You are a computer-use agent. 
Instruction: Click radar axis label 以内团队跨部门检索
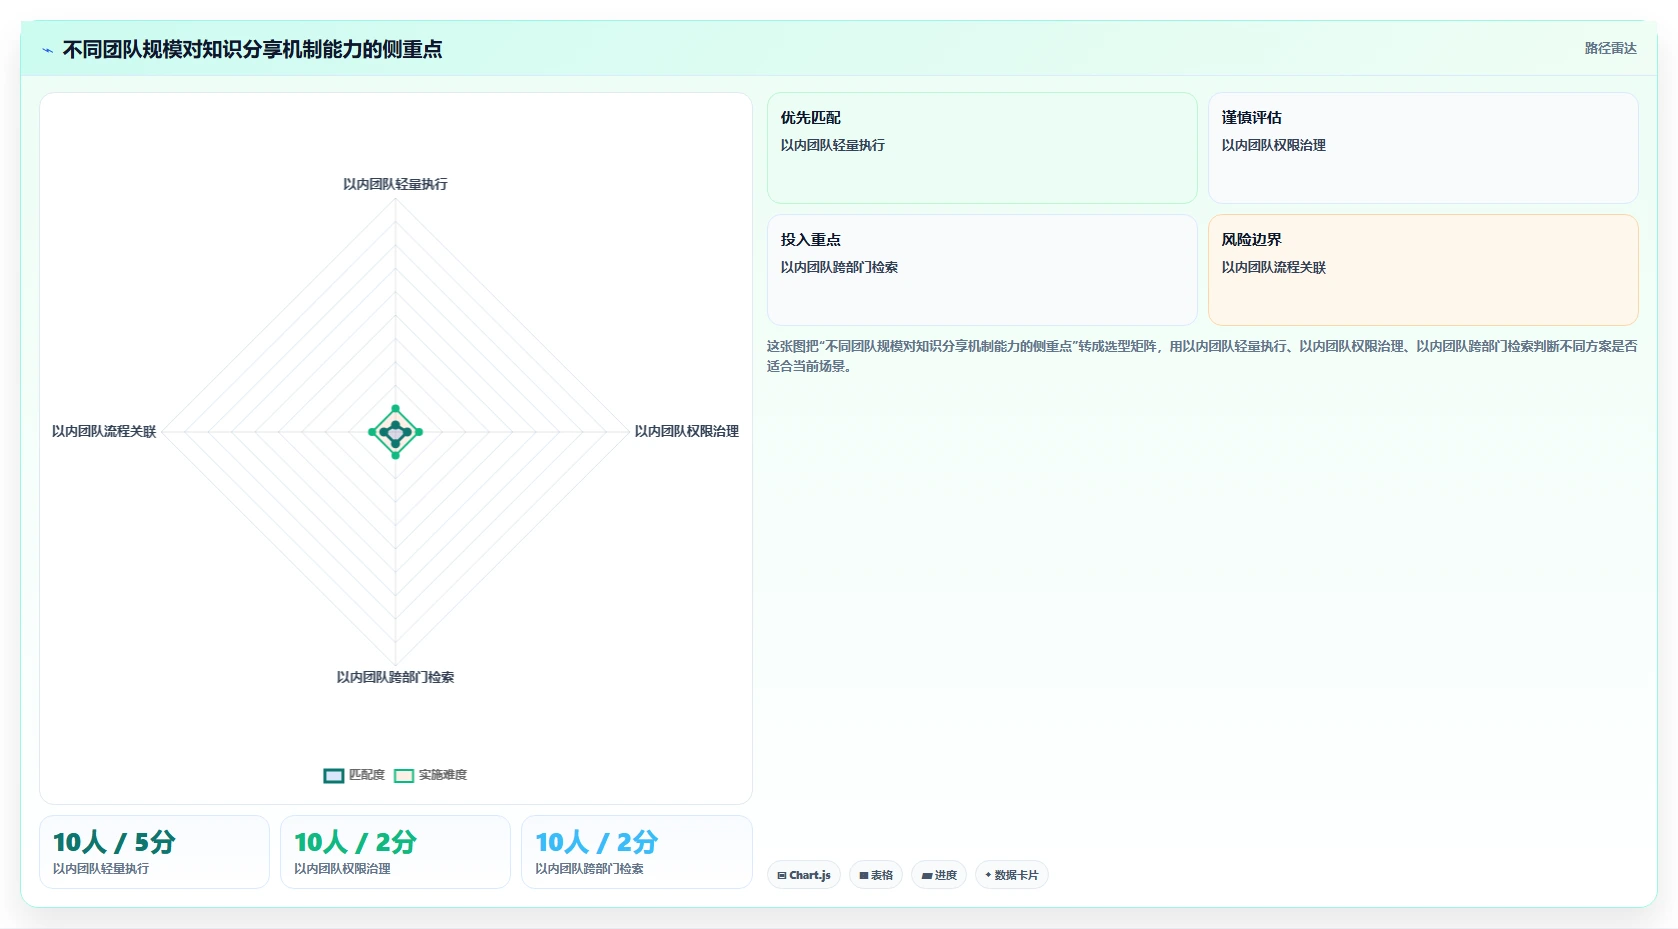point(395,677)
